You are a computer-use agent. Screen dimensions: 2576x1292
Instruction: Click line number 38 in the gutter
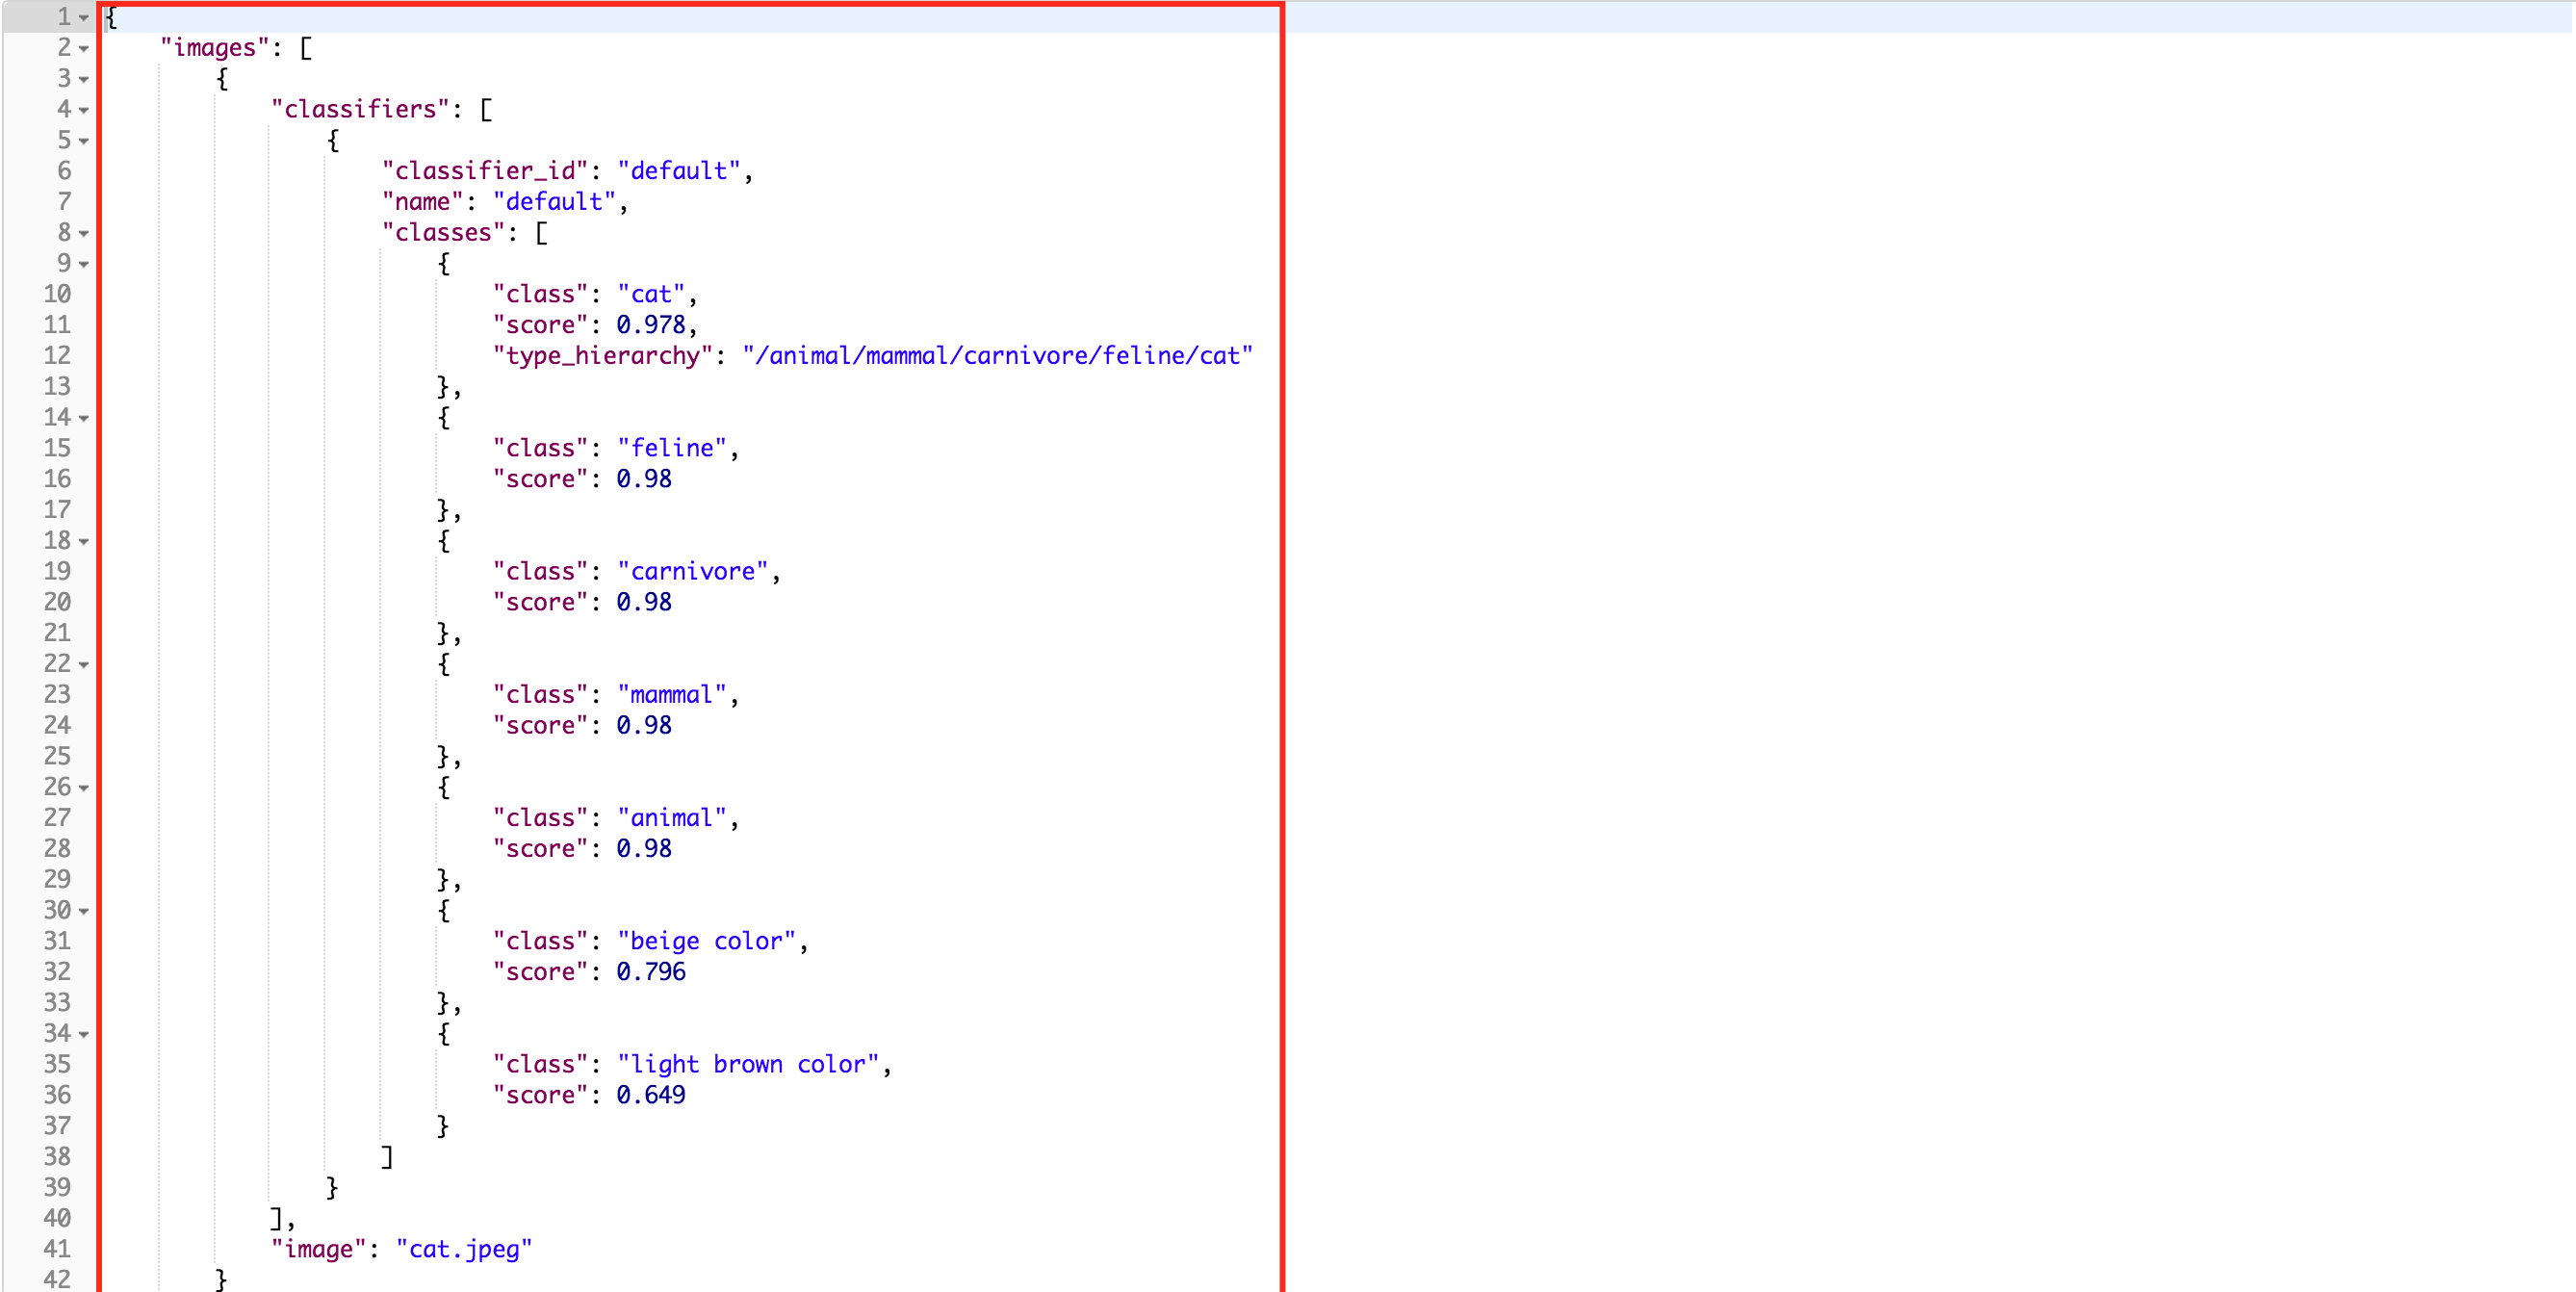tap(57, 1157)
